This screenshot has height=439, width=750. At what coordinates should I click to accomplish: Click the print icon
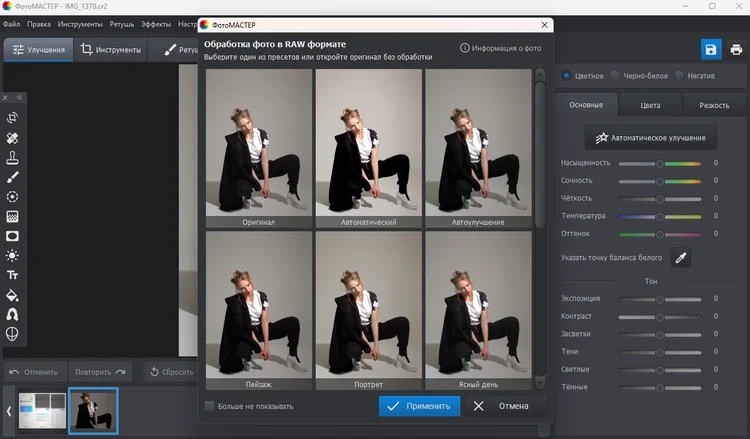click(x=735, y=49)
